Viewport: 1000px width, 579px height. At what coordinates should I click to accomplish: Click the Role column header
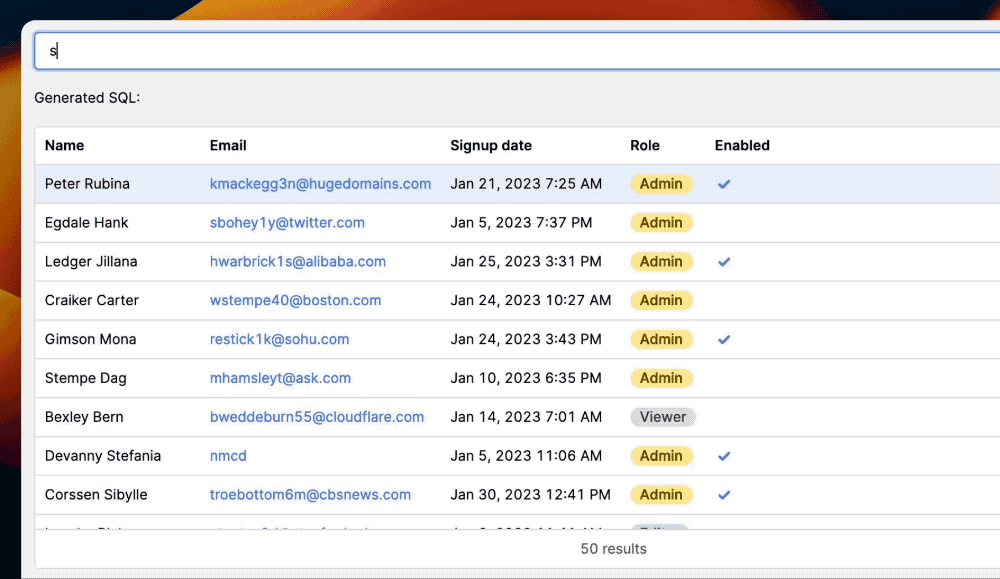[x=645, y=146]
